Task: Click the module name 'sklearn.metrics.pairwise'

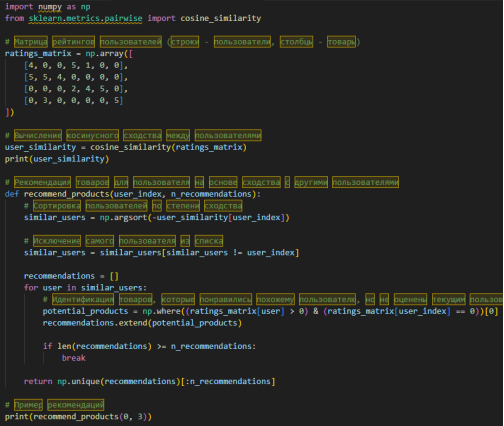Action: 85,18
